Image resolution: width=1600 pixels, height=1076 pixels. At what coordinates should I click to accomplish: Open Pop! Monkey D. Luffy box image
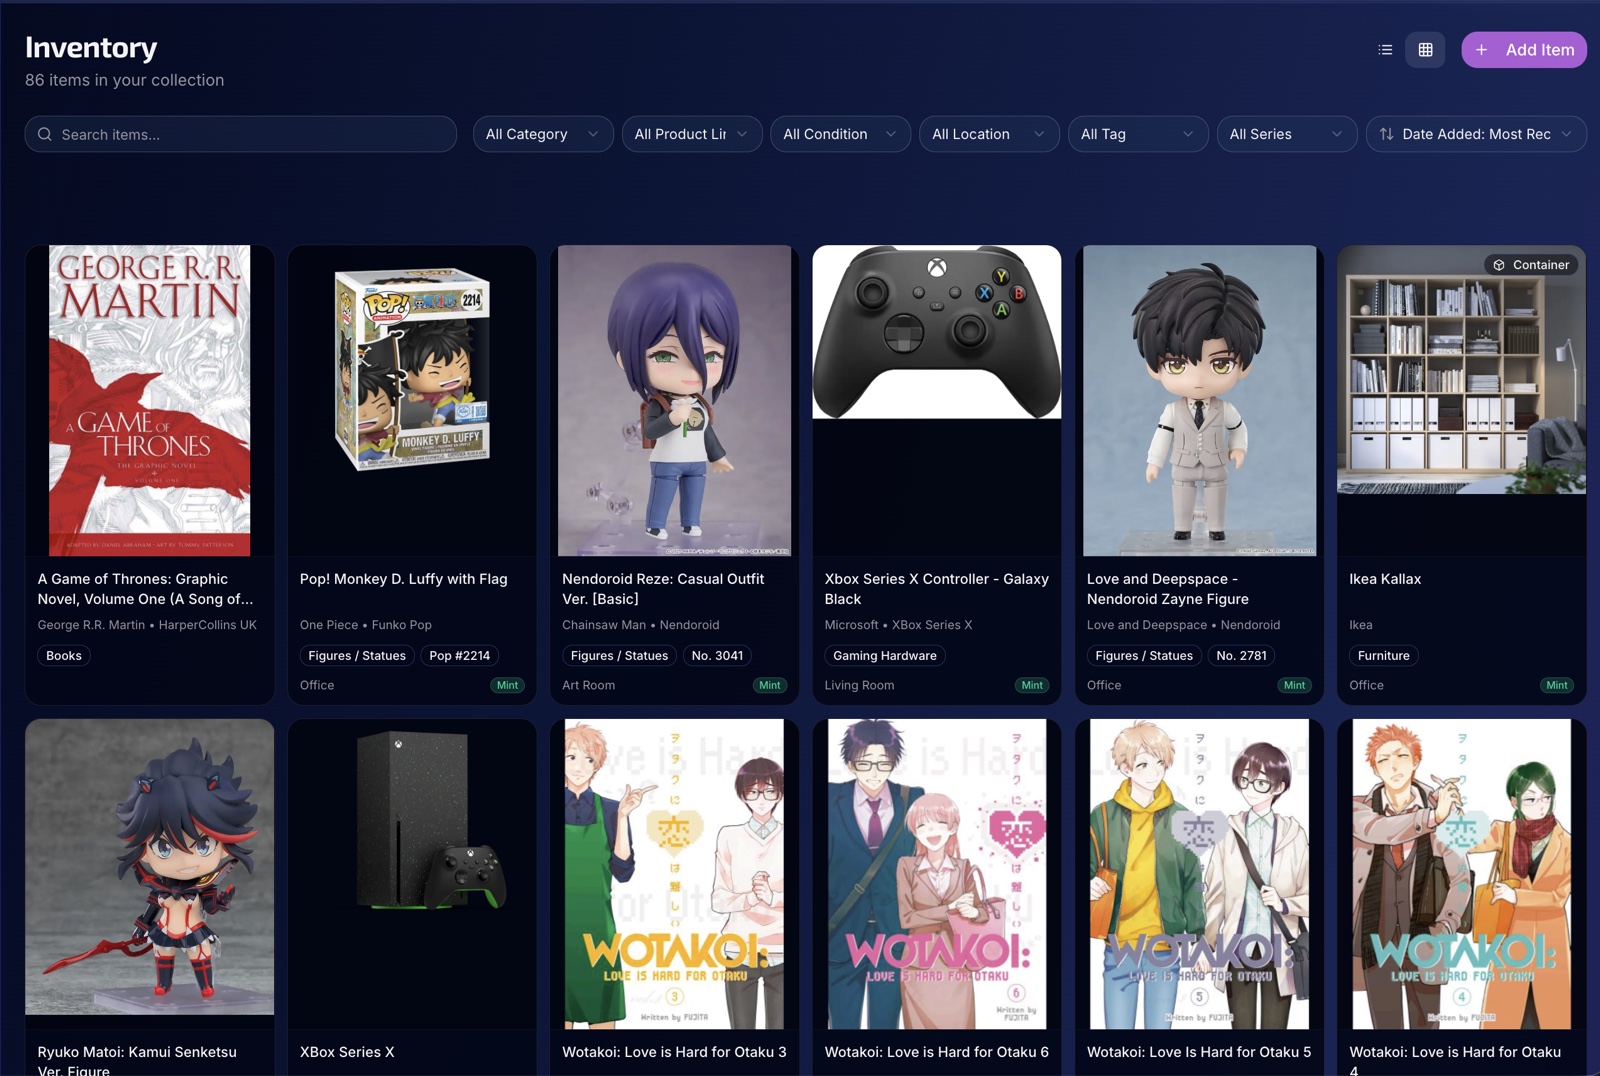(x=412, y=370)
